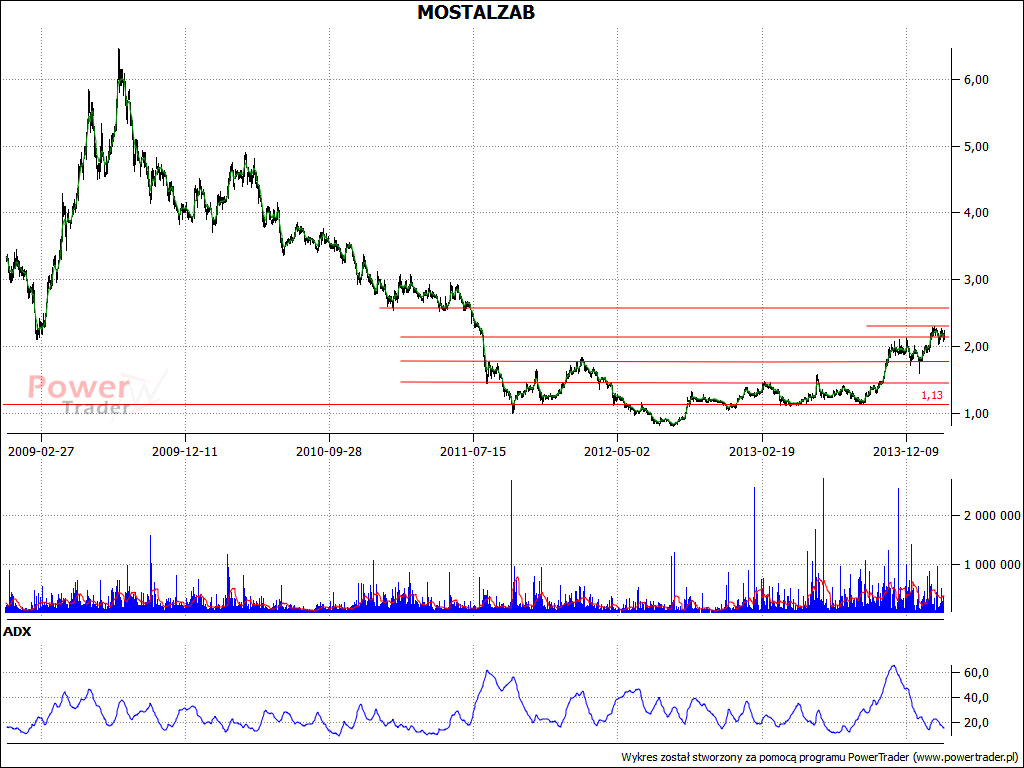Click the 60,0 ADX axis label

[976, 673]
